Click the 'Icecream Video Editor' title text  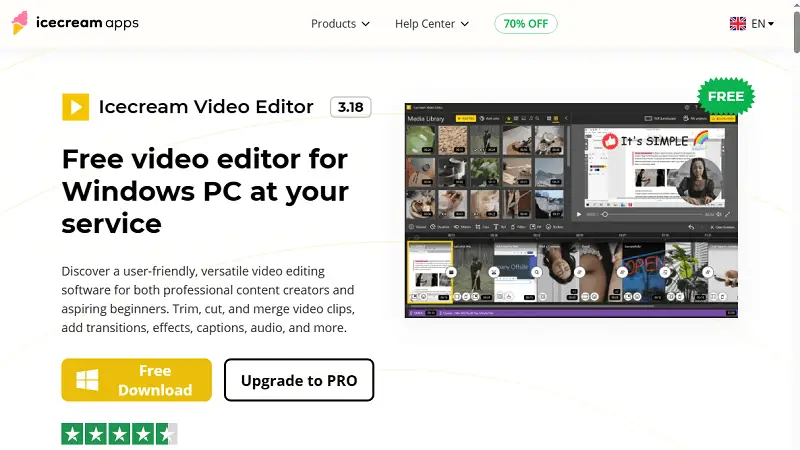pos(206,107)
